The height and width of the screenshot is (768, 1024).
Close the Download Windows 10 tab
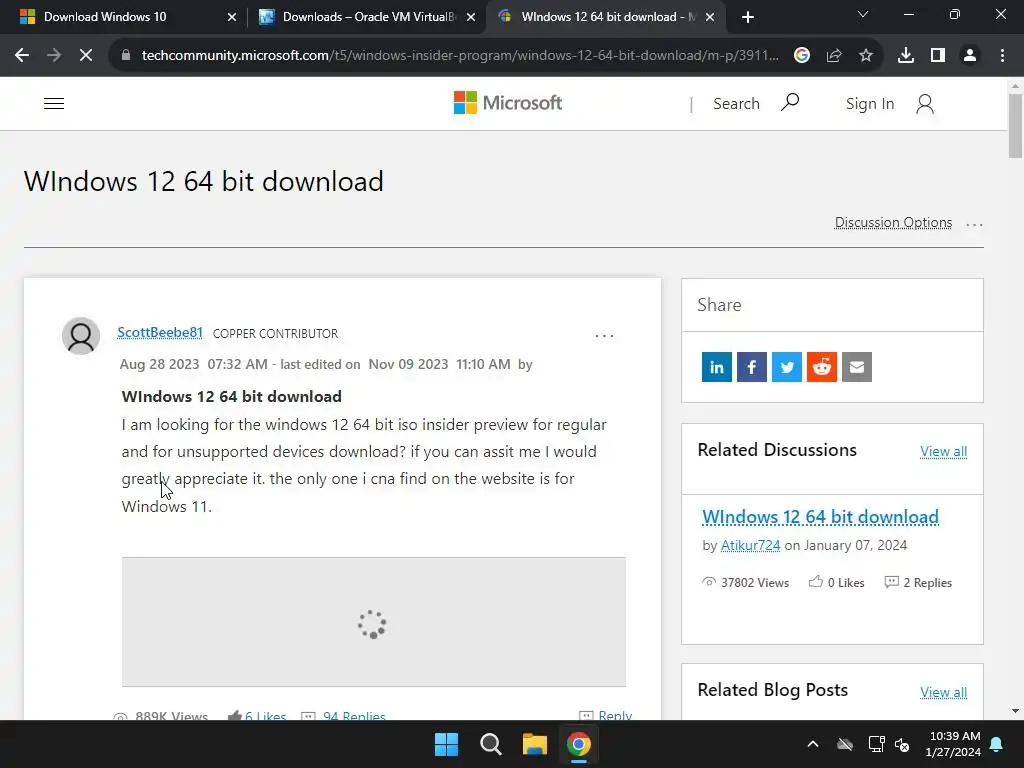[x=232, y=17]
